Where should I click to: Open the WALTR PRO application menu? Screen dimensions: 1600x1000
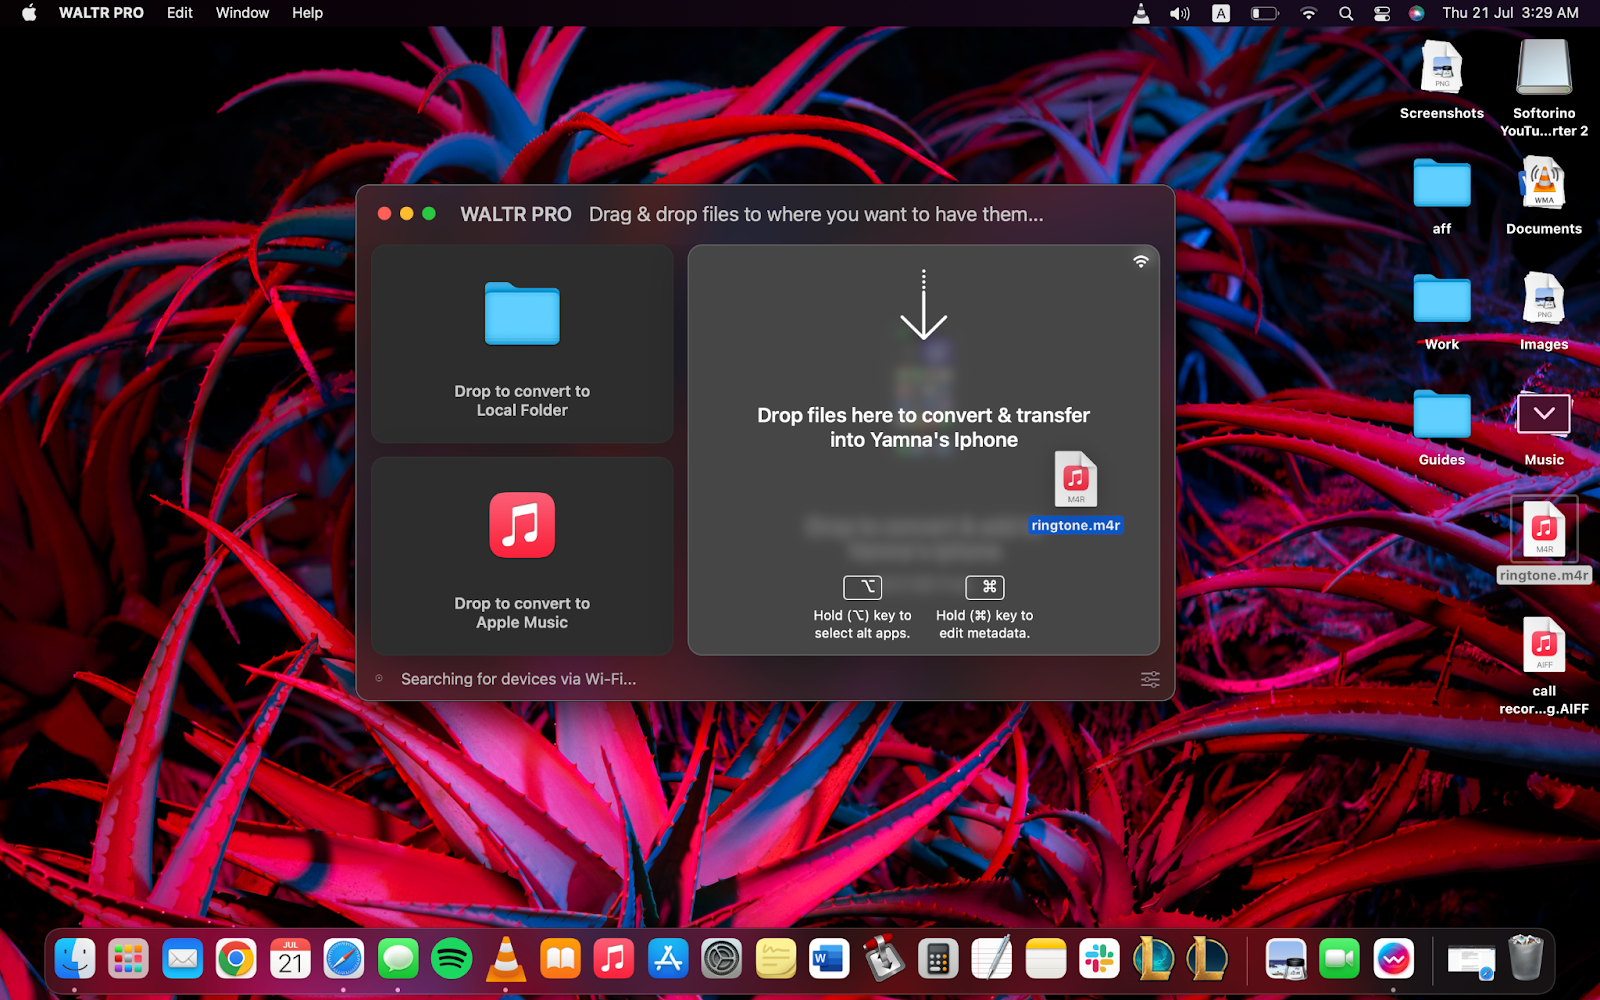click(x=101, y=13)
